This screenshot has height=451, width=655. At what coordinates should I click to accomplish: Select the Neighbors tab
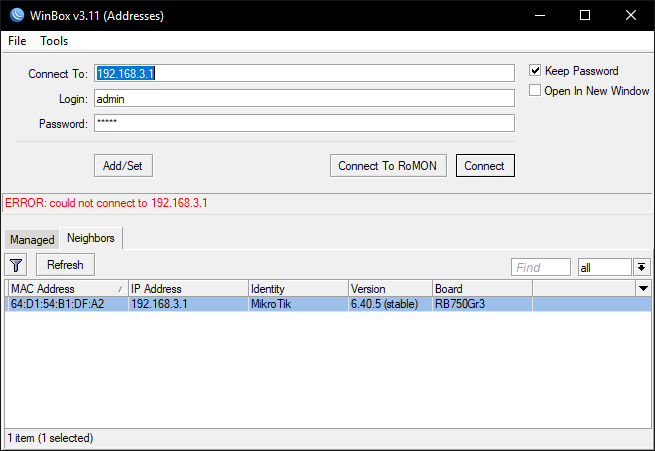pyautogui.click(x=91, y=238)
